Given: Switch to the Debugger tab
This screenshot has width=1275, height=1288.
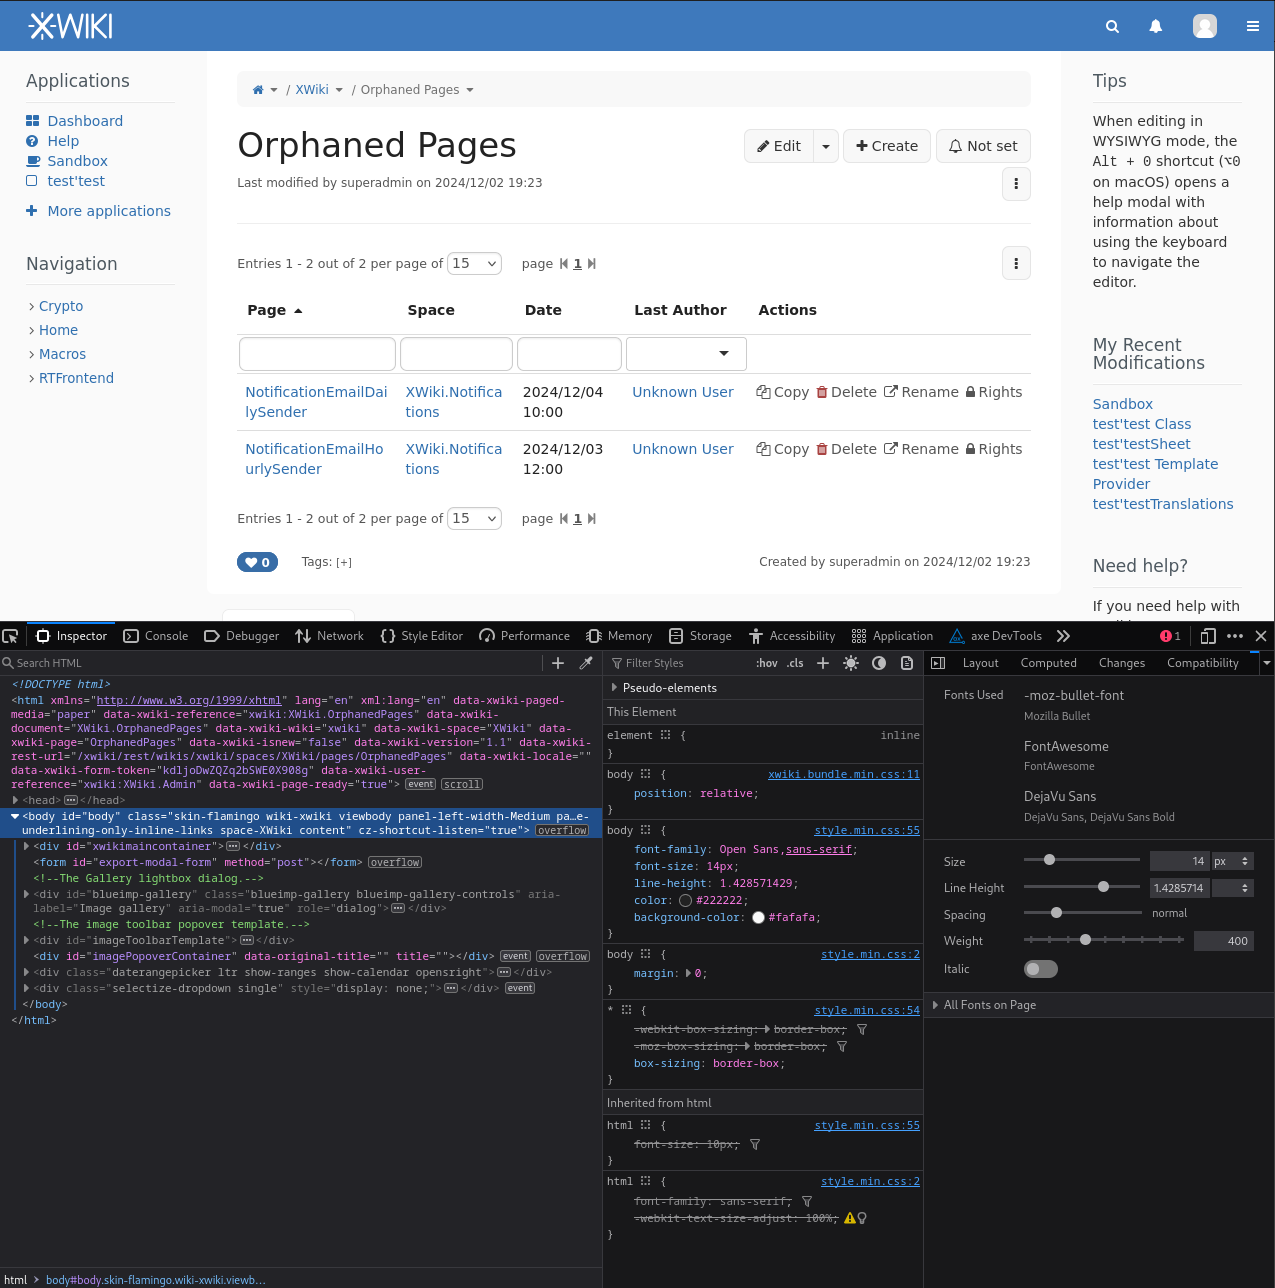Looking at the screenshot, I should pos(241,636).
